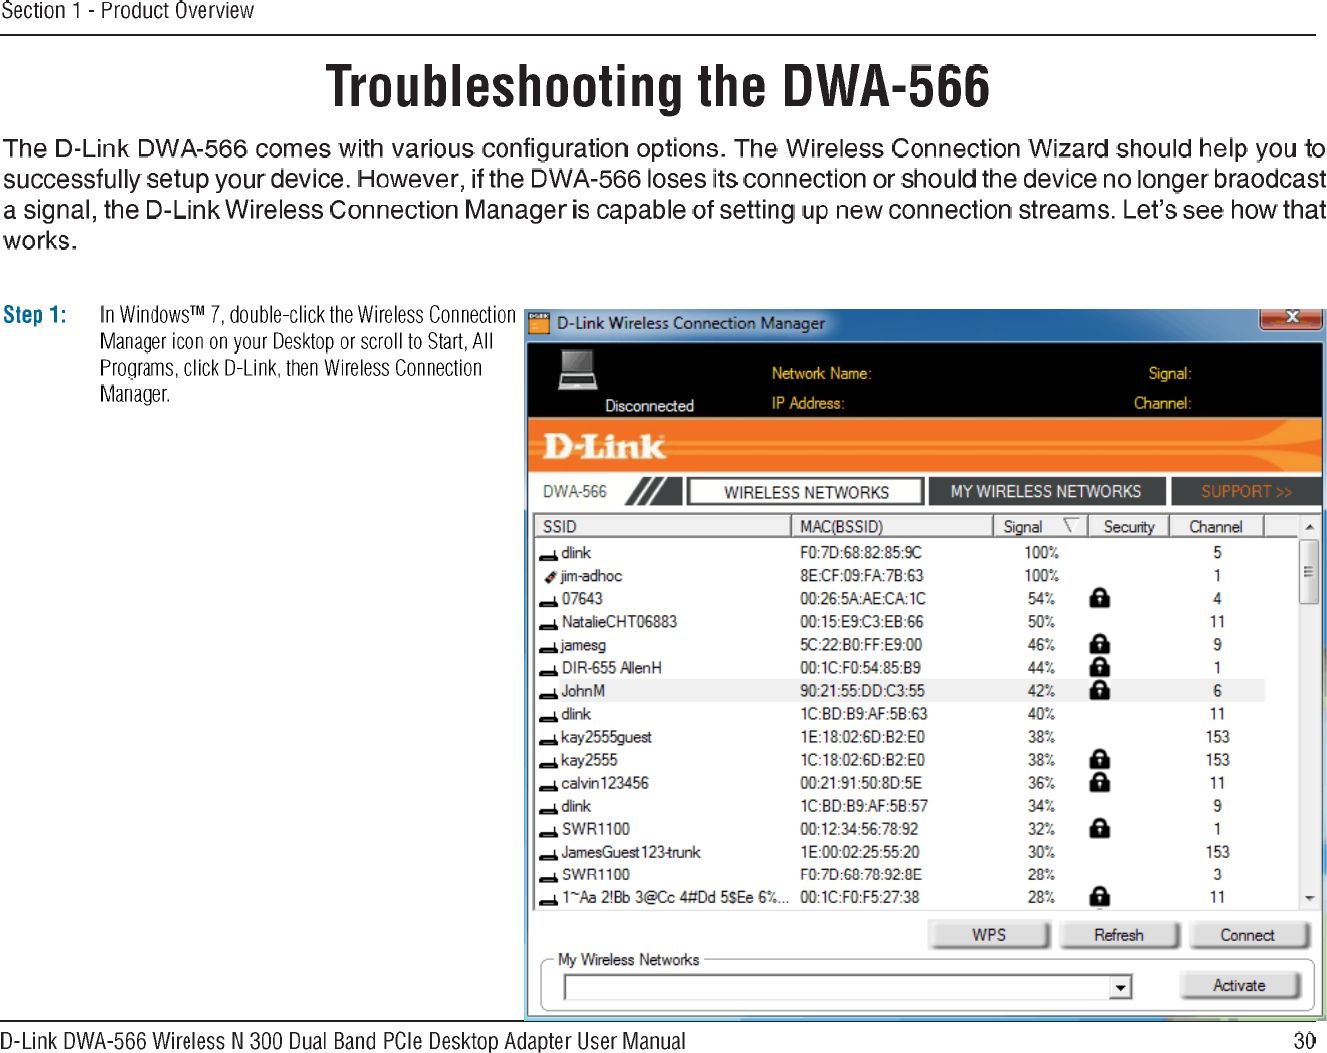1327x1053 pixels.
Task: Select the JohnM network name
Action: [x=583, y=691]
